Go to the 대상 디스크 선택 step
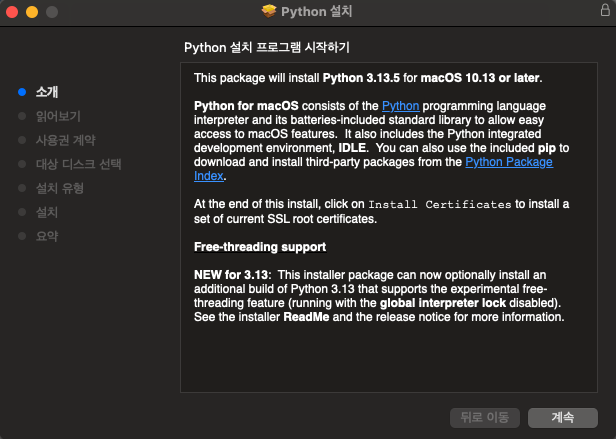This screenshot has height=439, width=616. click(79, 164)
